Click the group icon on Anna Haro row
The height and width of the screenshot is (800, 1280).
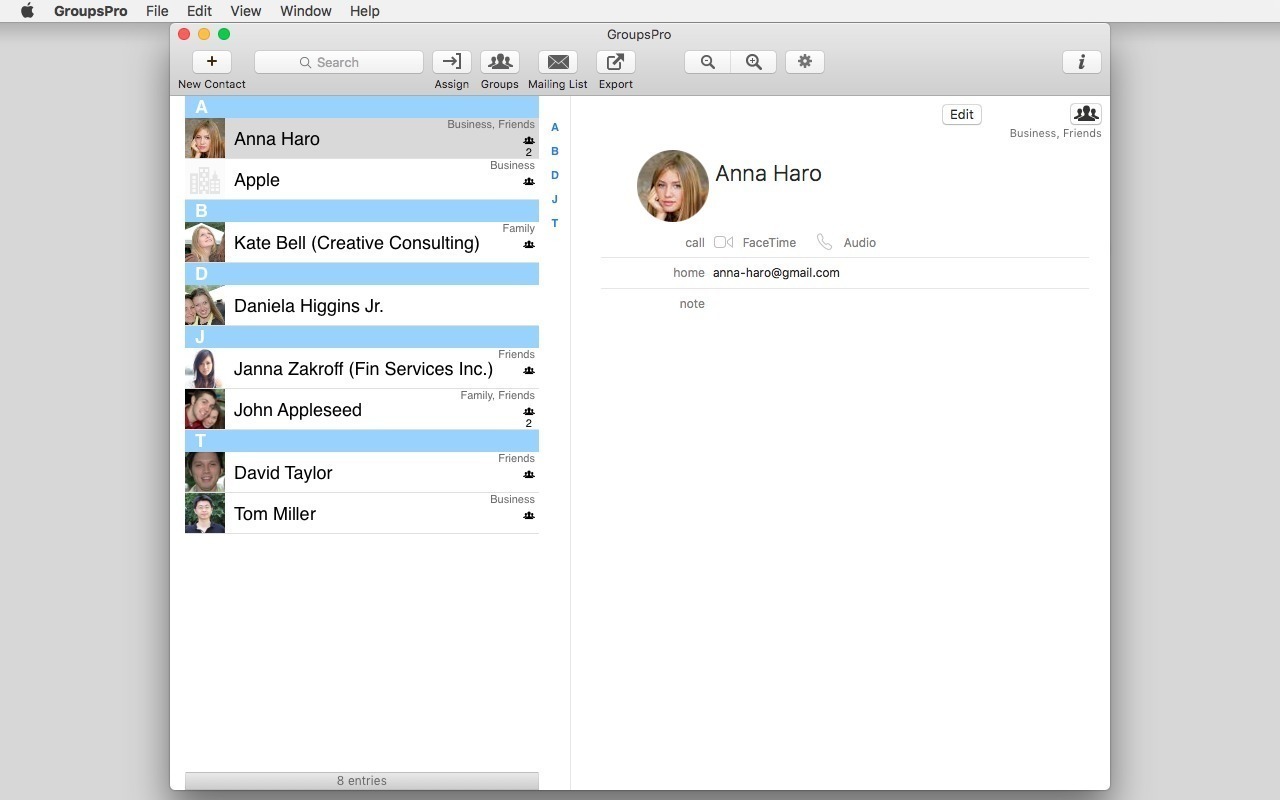529,140
